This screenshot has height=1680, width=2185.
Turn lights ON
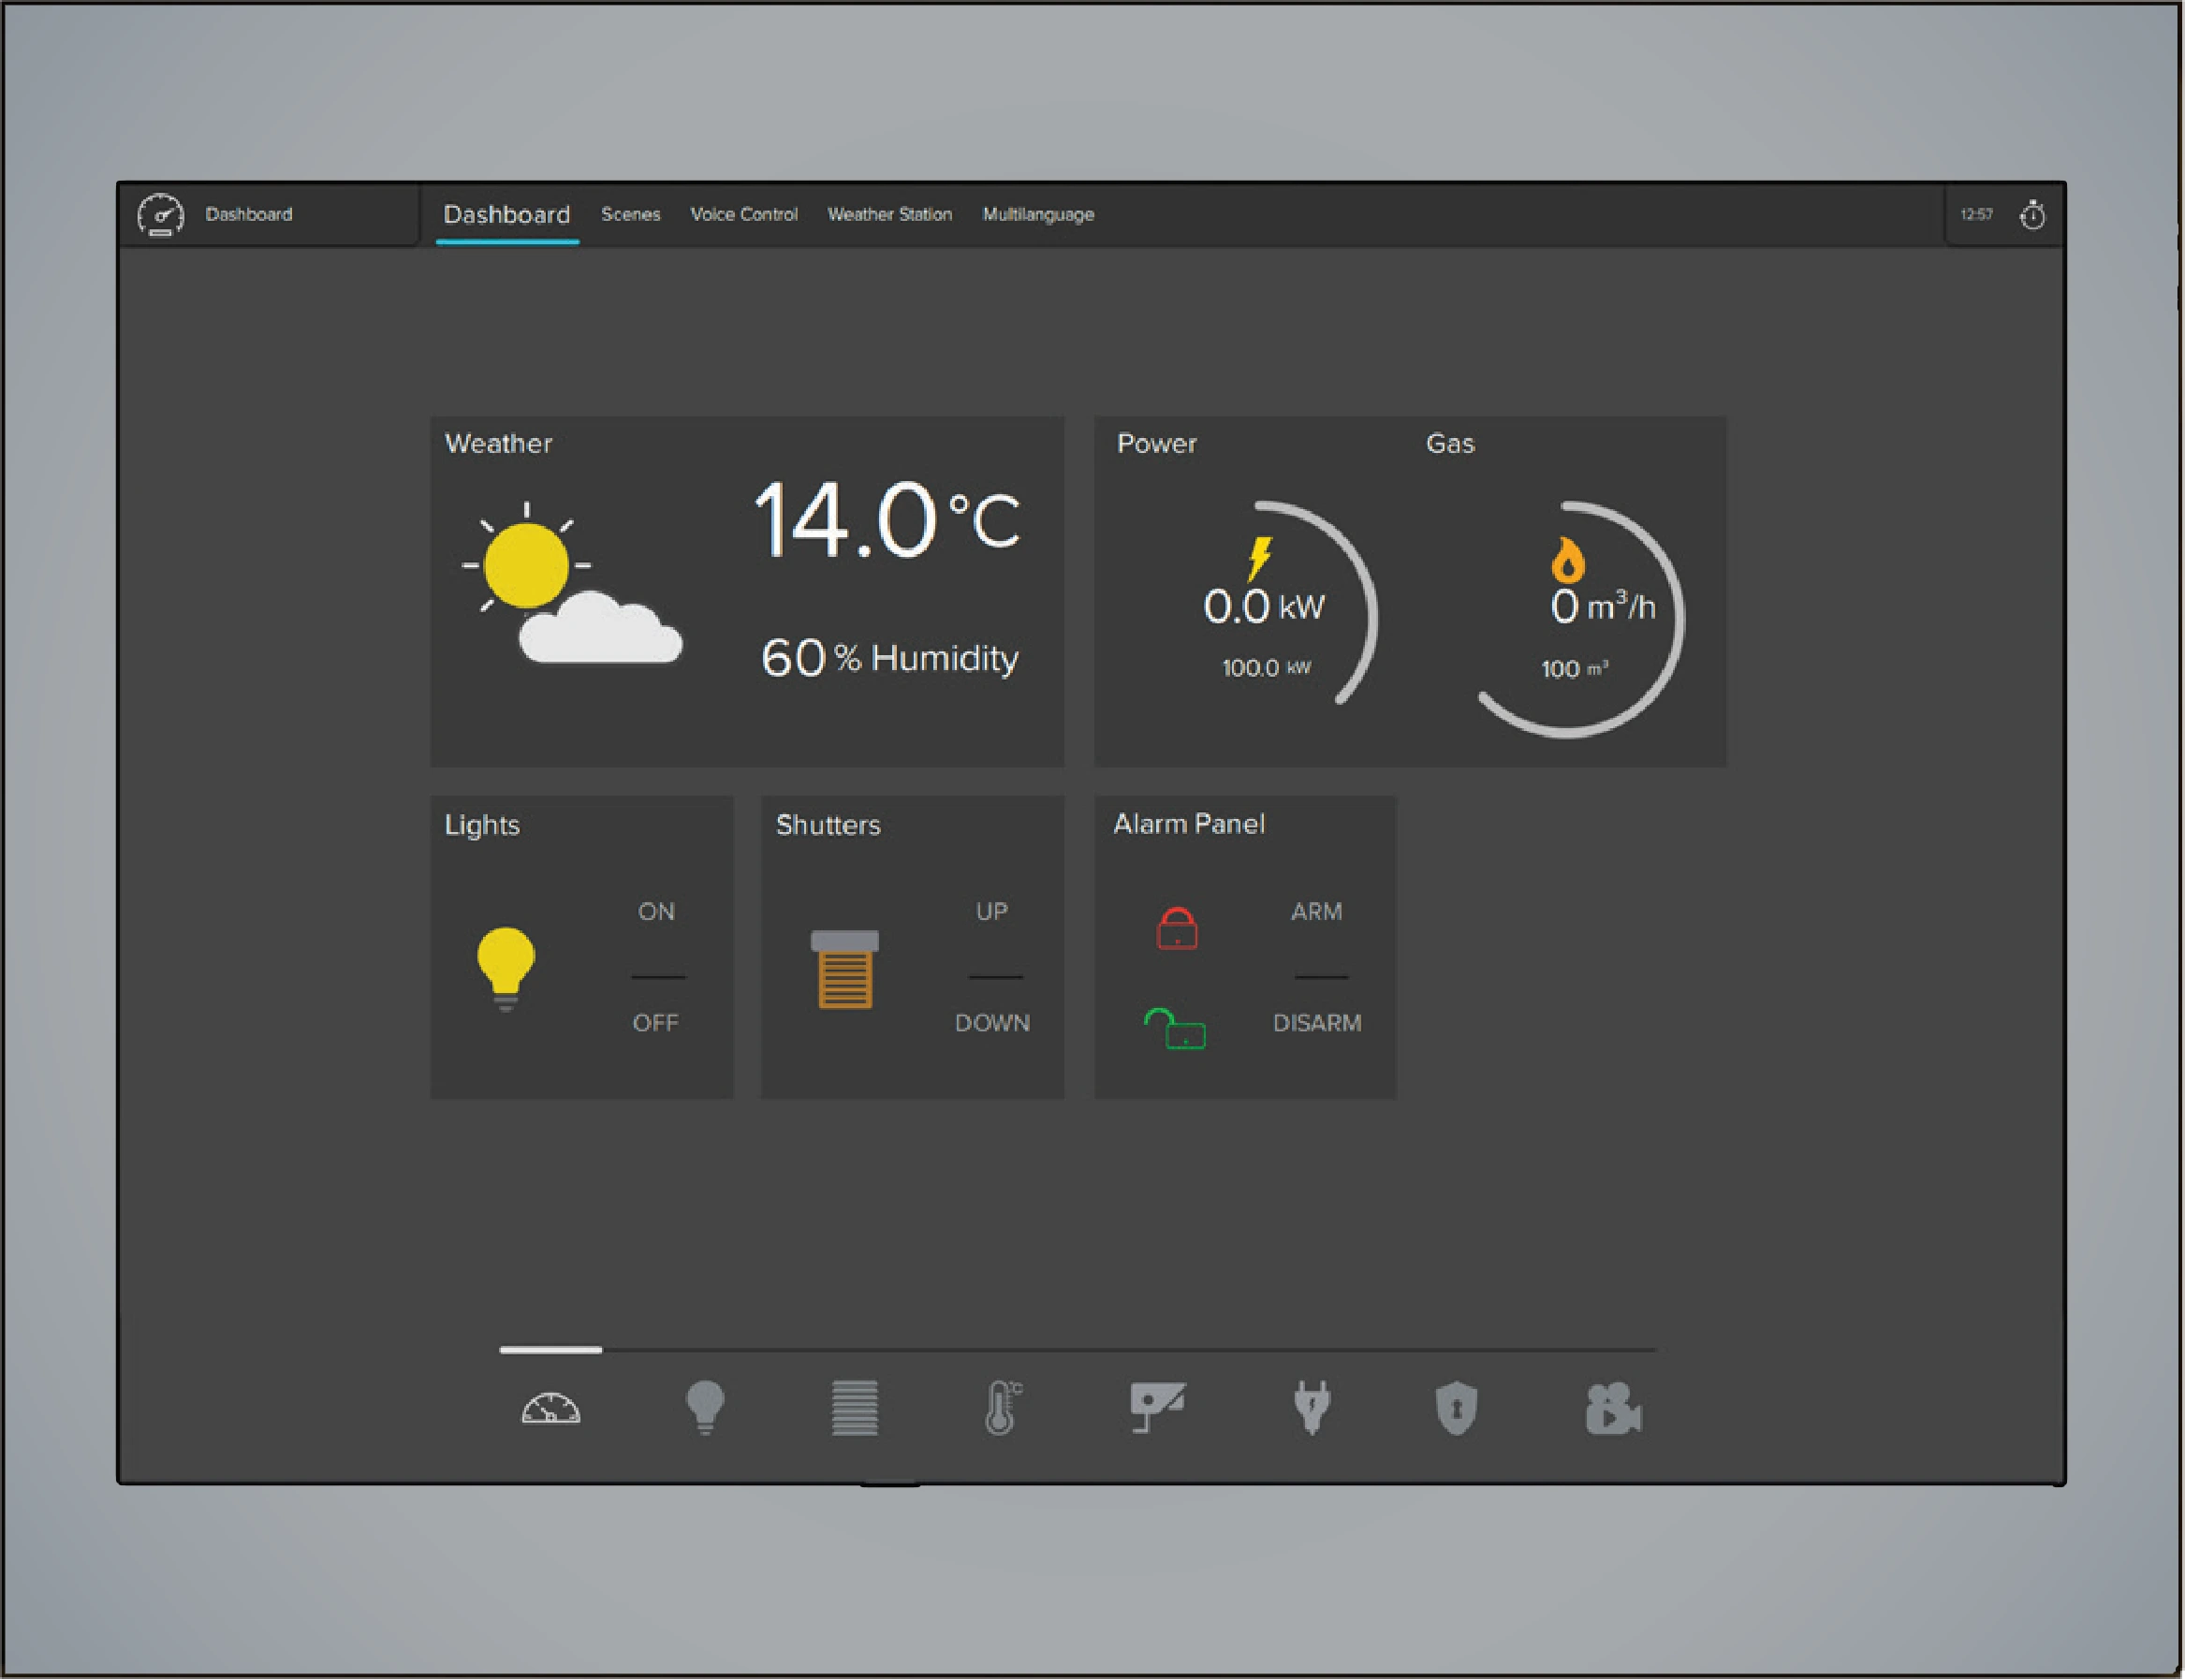tap(656, 911)
